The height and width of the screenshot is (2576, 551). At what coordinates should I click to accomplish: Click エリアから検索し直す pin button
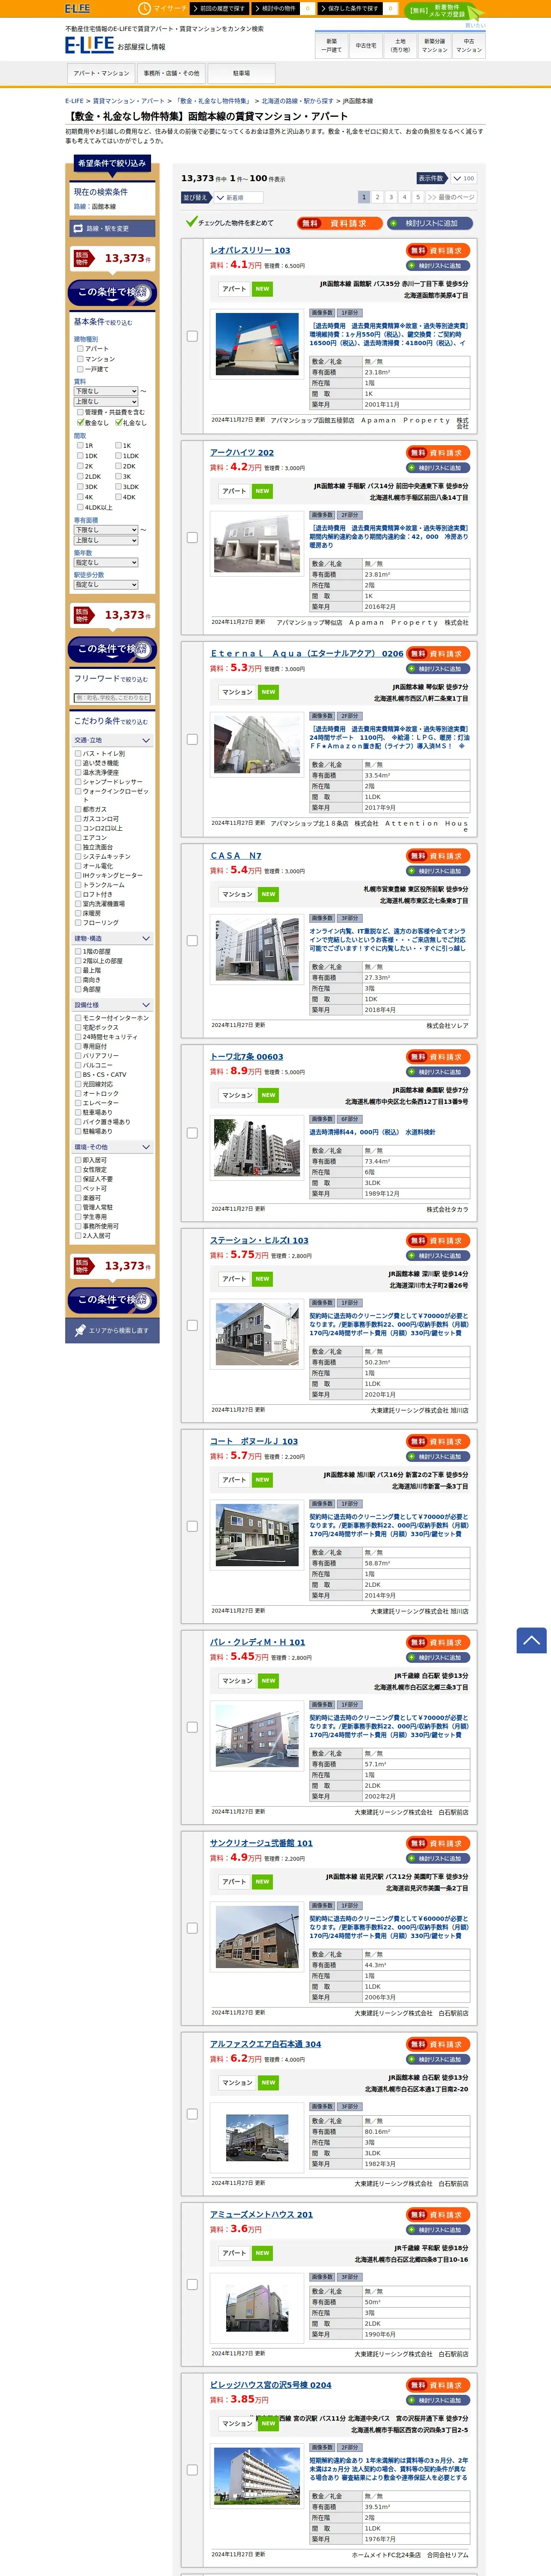pyautogui.click(x=112, y=1330)
